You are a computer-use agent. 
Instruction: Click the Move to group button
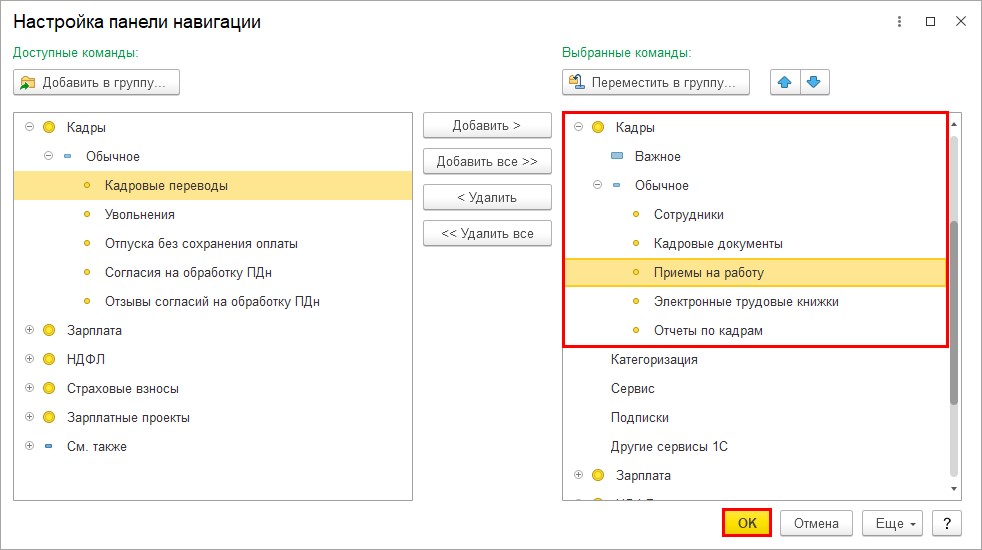tap(656, 82)
